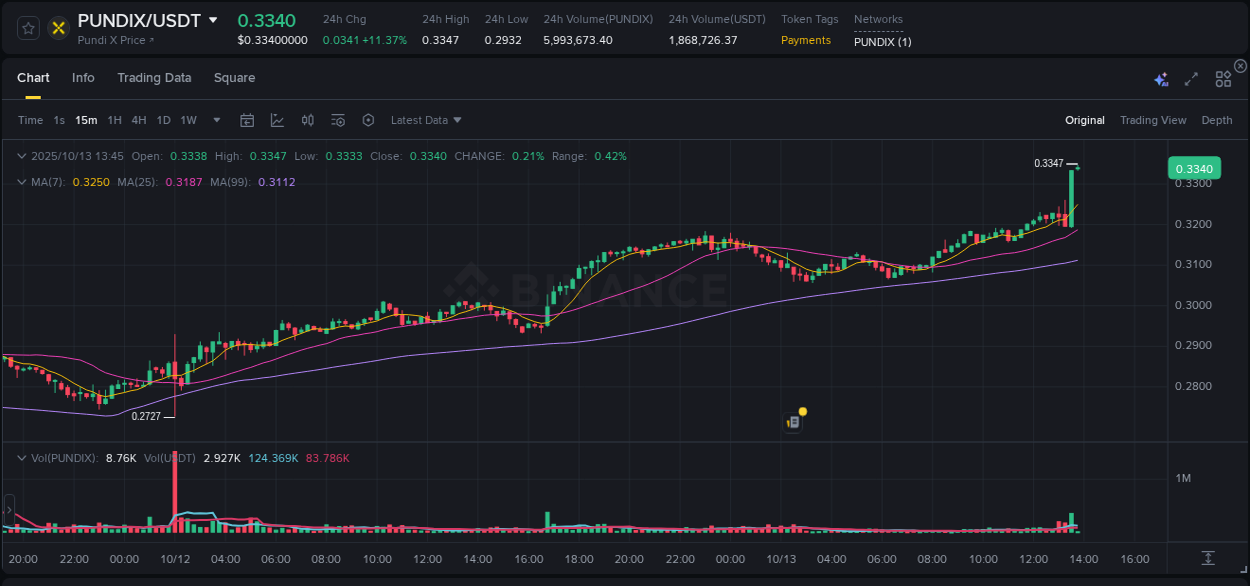Switch chart to Trading View mode
This screenshot has width=1250, height=586.
pyautogui.click(x=1153, y=119)
